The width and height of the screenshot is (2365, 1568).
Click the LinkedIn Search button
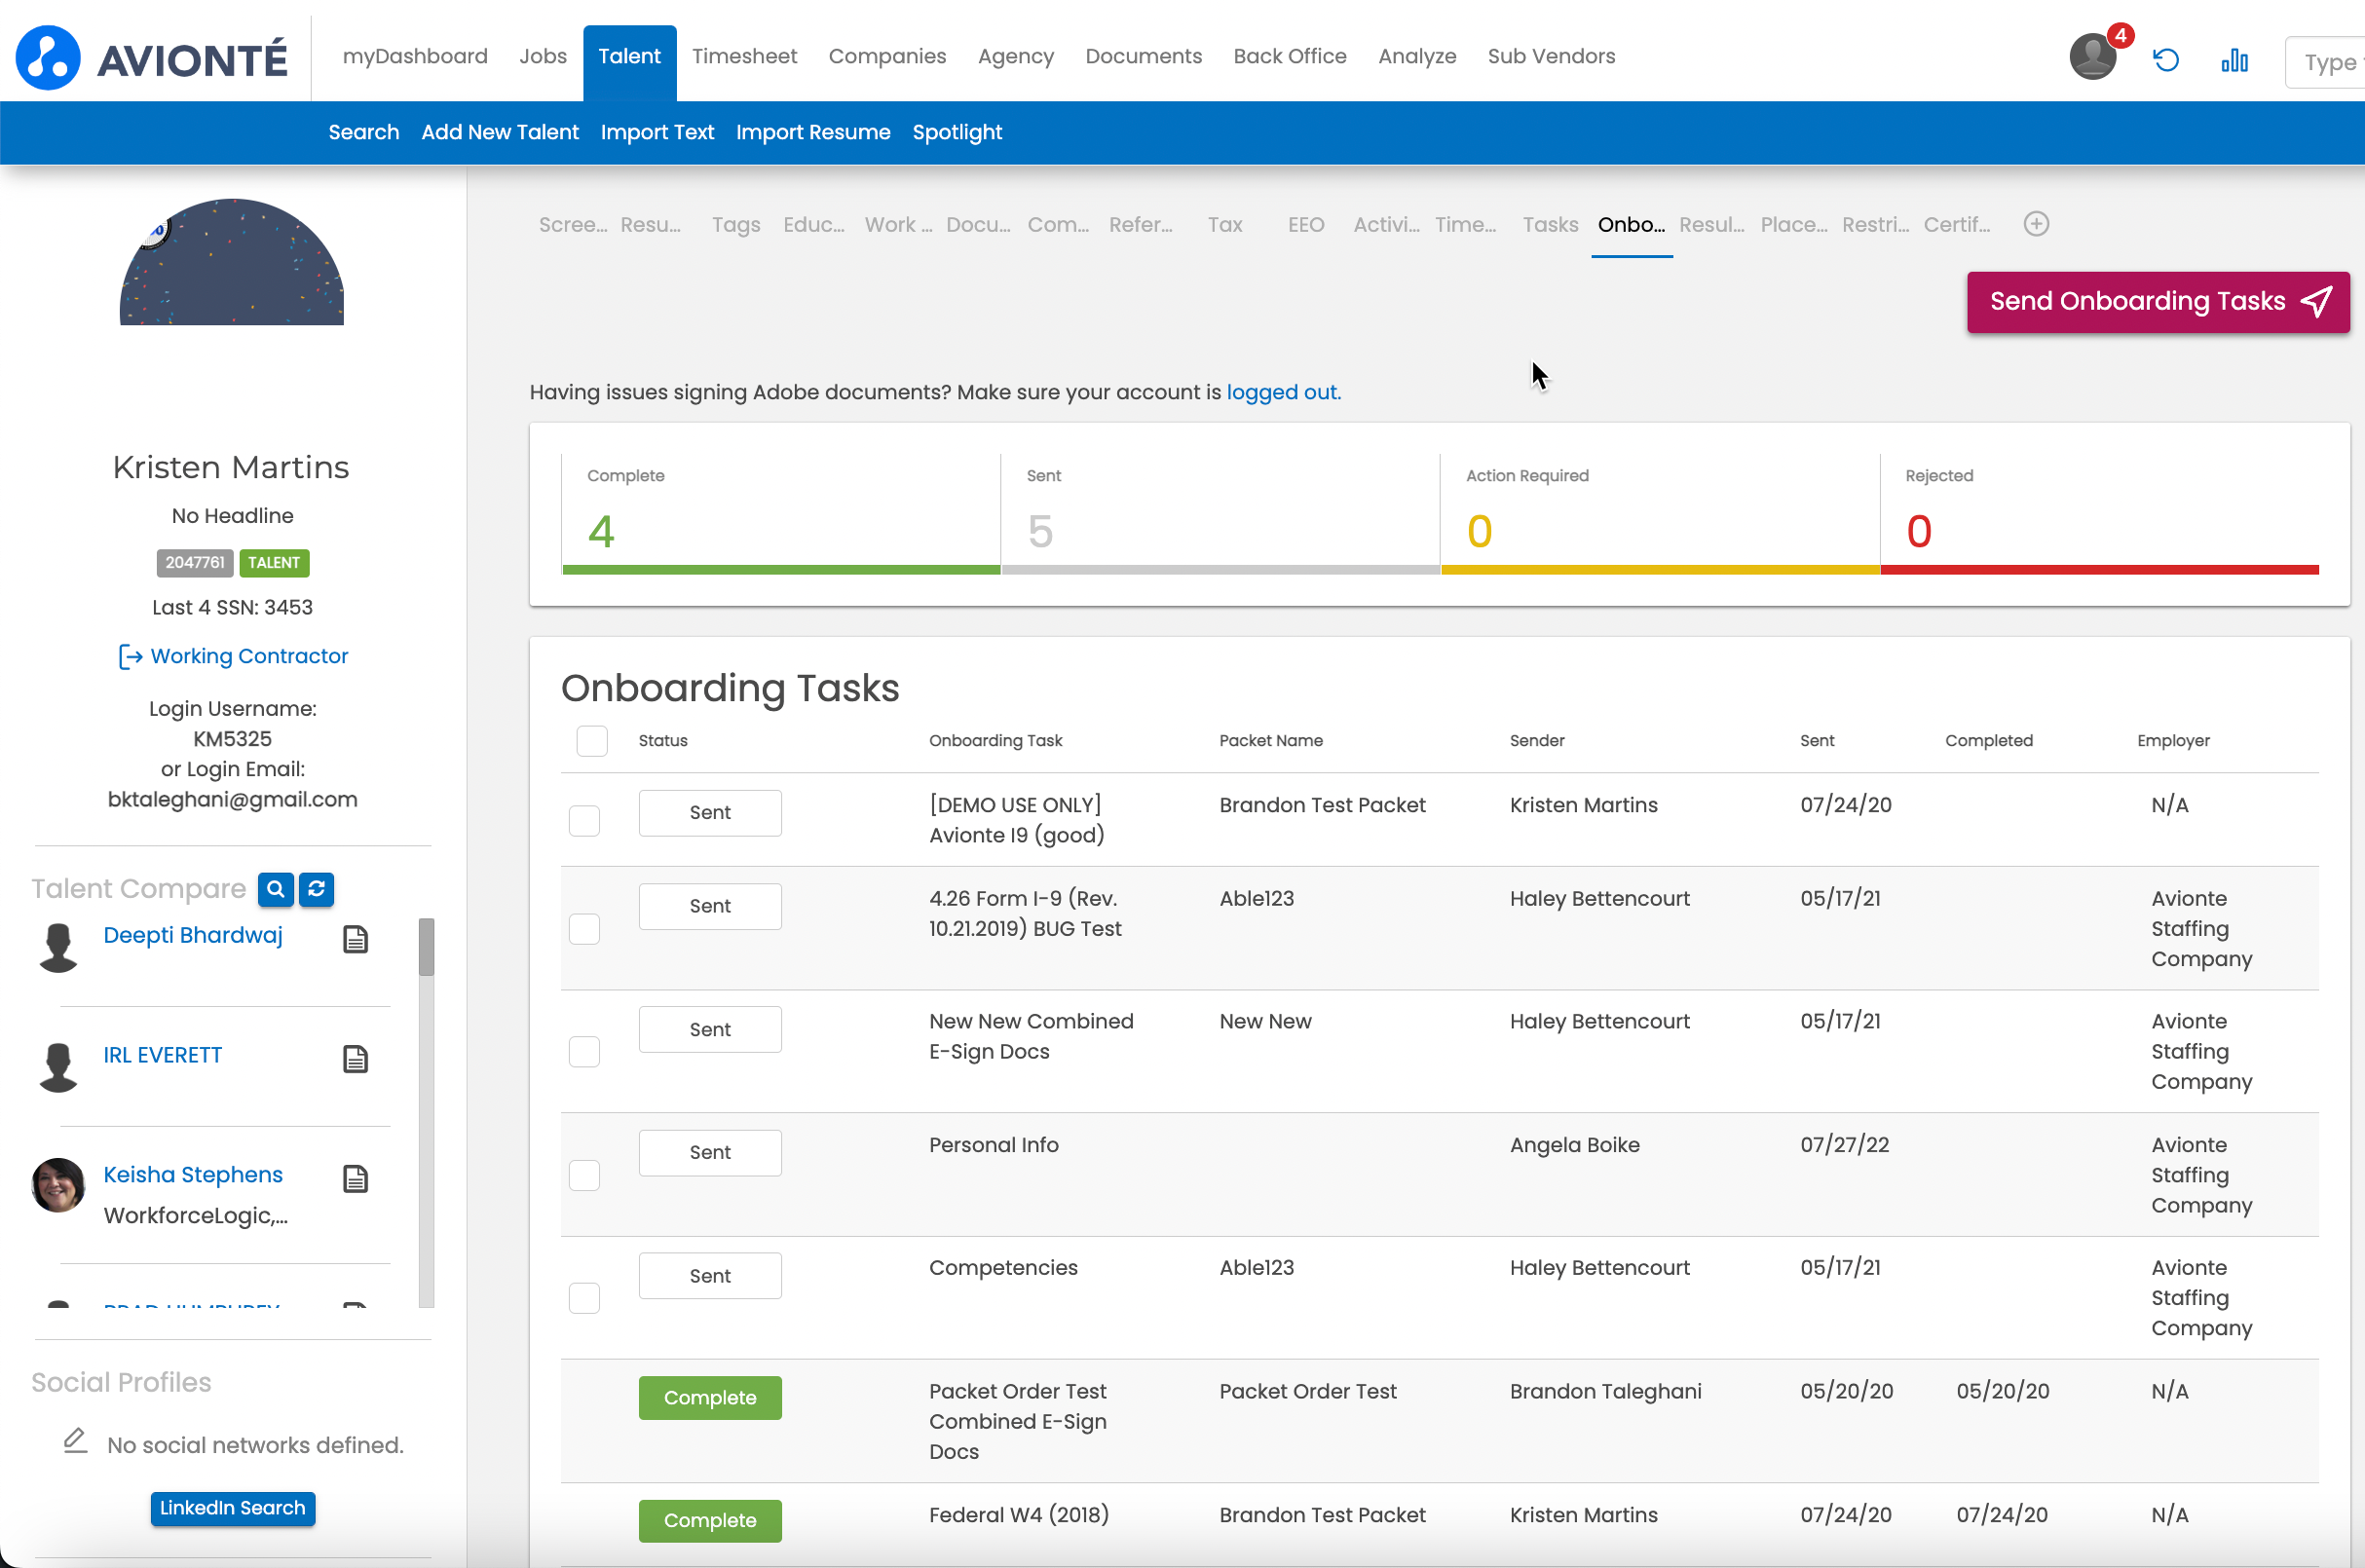click(233, 1508)
